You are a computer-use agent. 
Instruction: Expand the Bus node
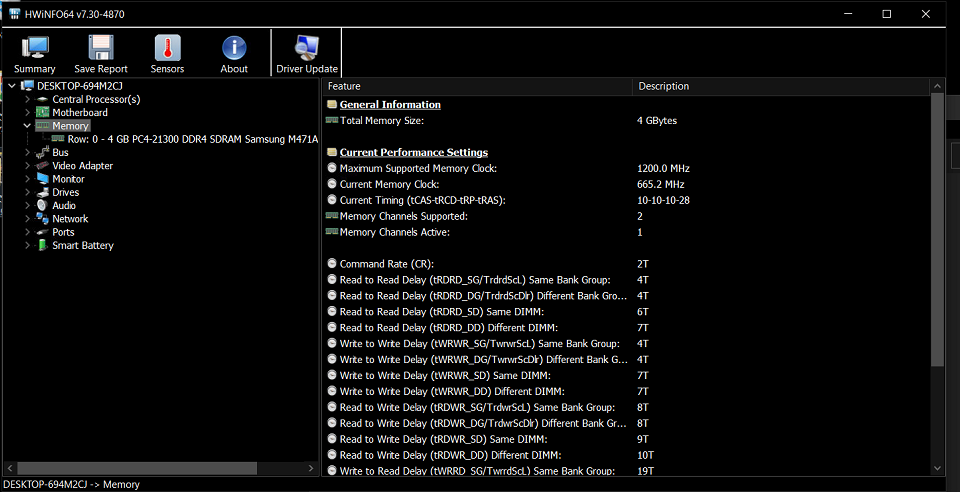[28, 152]
